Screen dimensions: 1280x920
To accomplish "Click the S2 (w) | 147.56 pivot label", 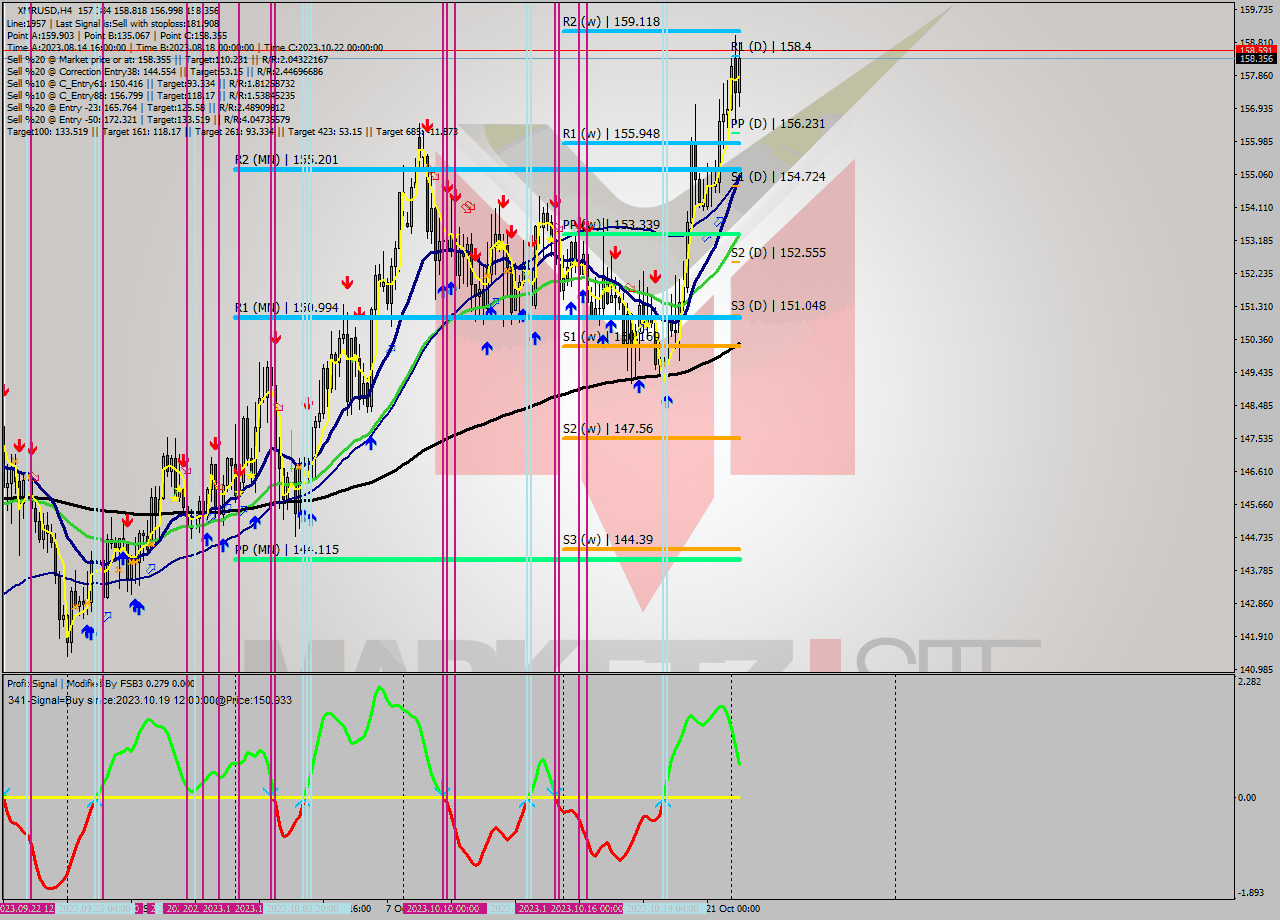I will tap(607, 428).
